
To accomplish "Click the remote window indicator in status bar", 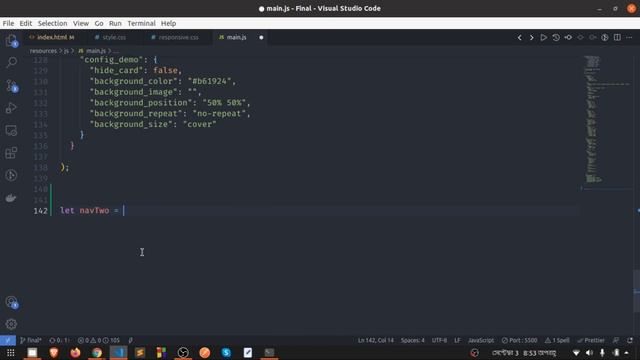I will [8, 340].
